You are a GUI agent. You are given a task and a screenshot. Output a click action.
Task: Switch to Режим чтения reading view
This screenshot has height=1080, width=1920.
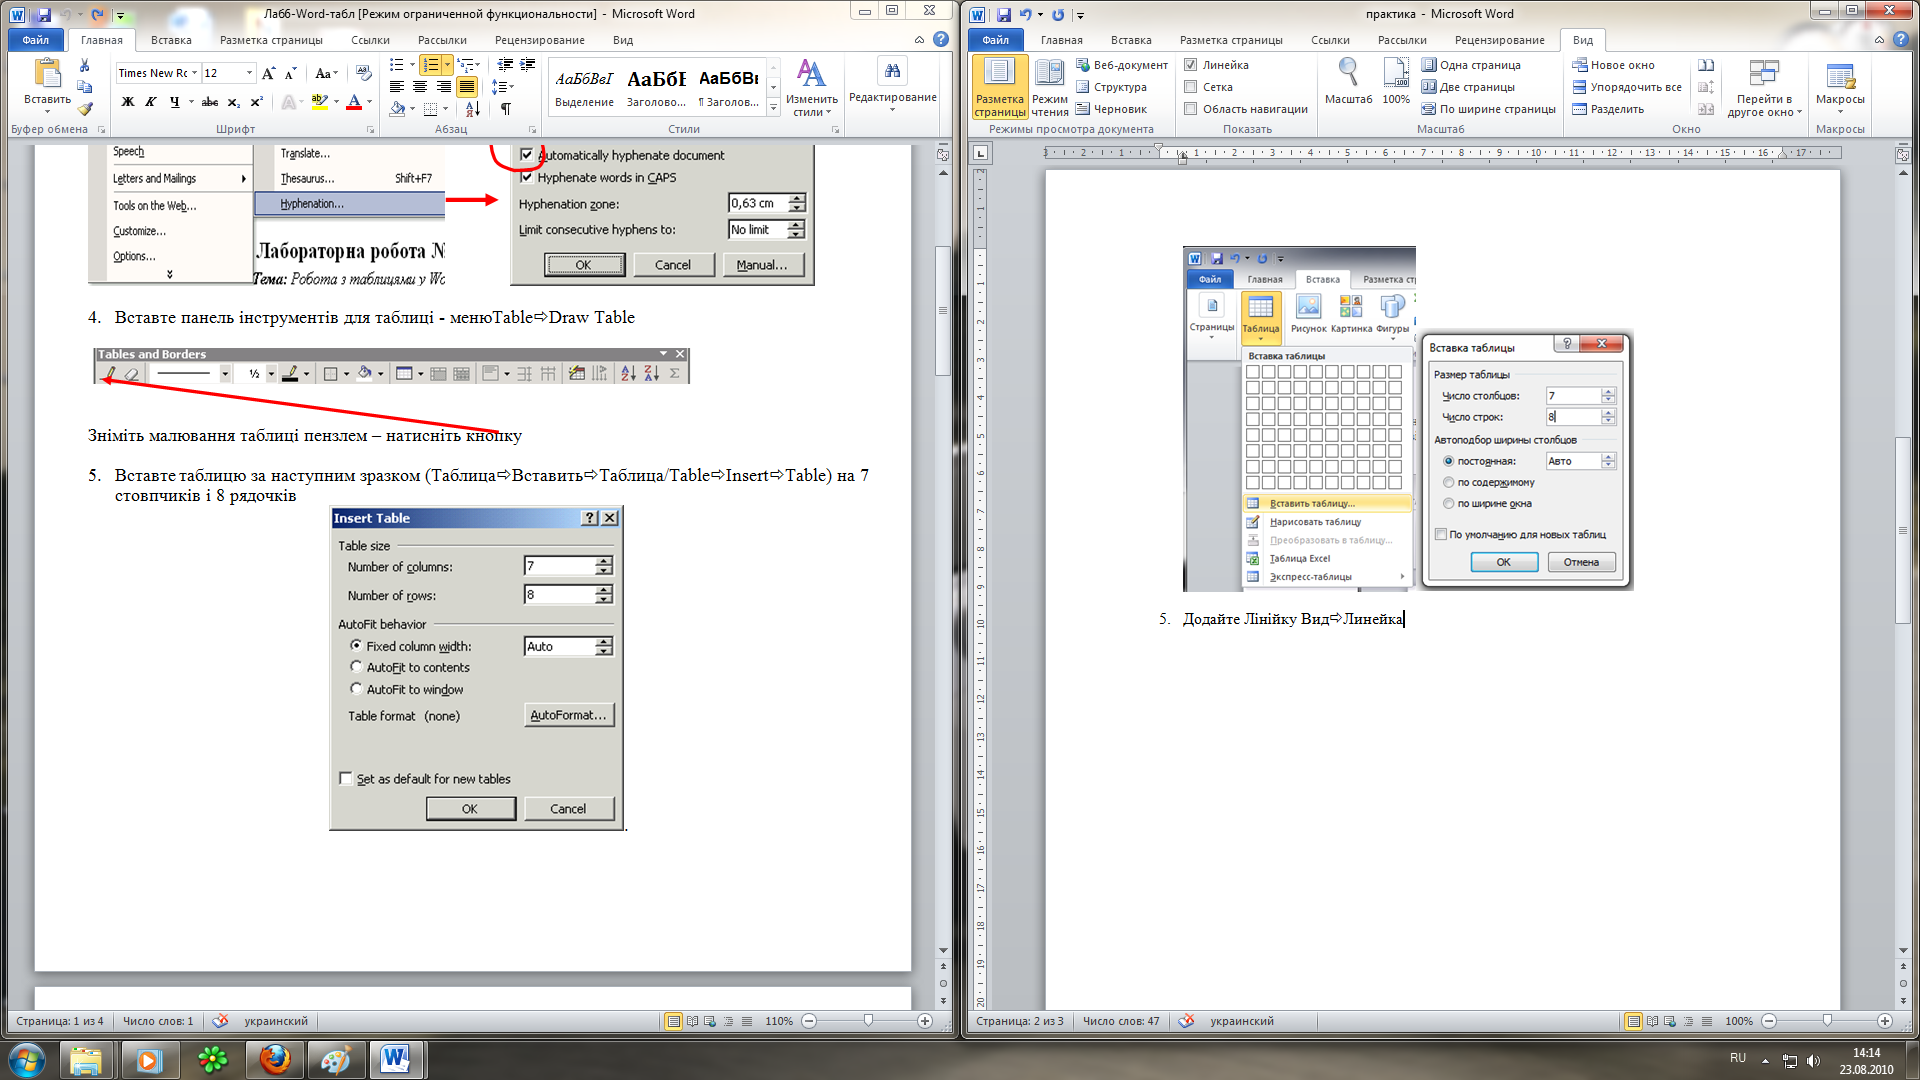tap(1050, 87)
